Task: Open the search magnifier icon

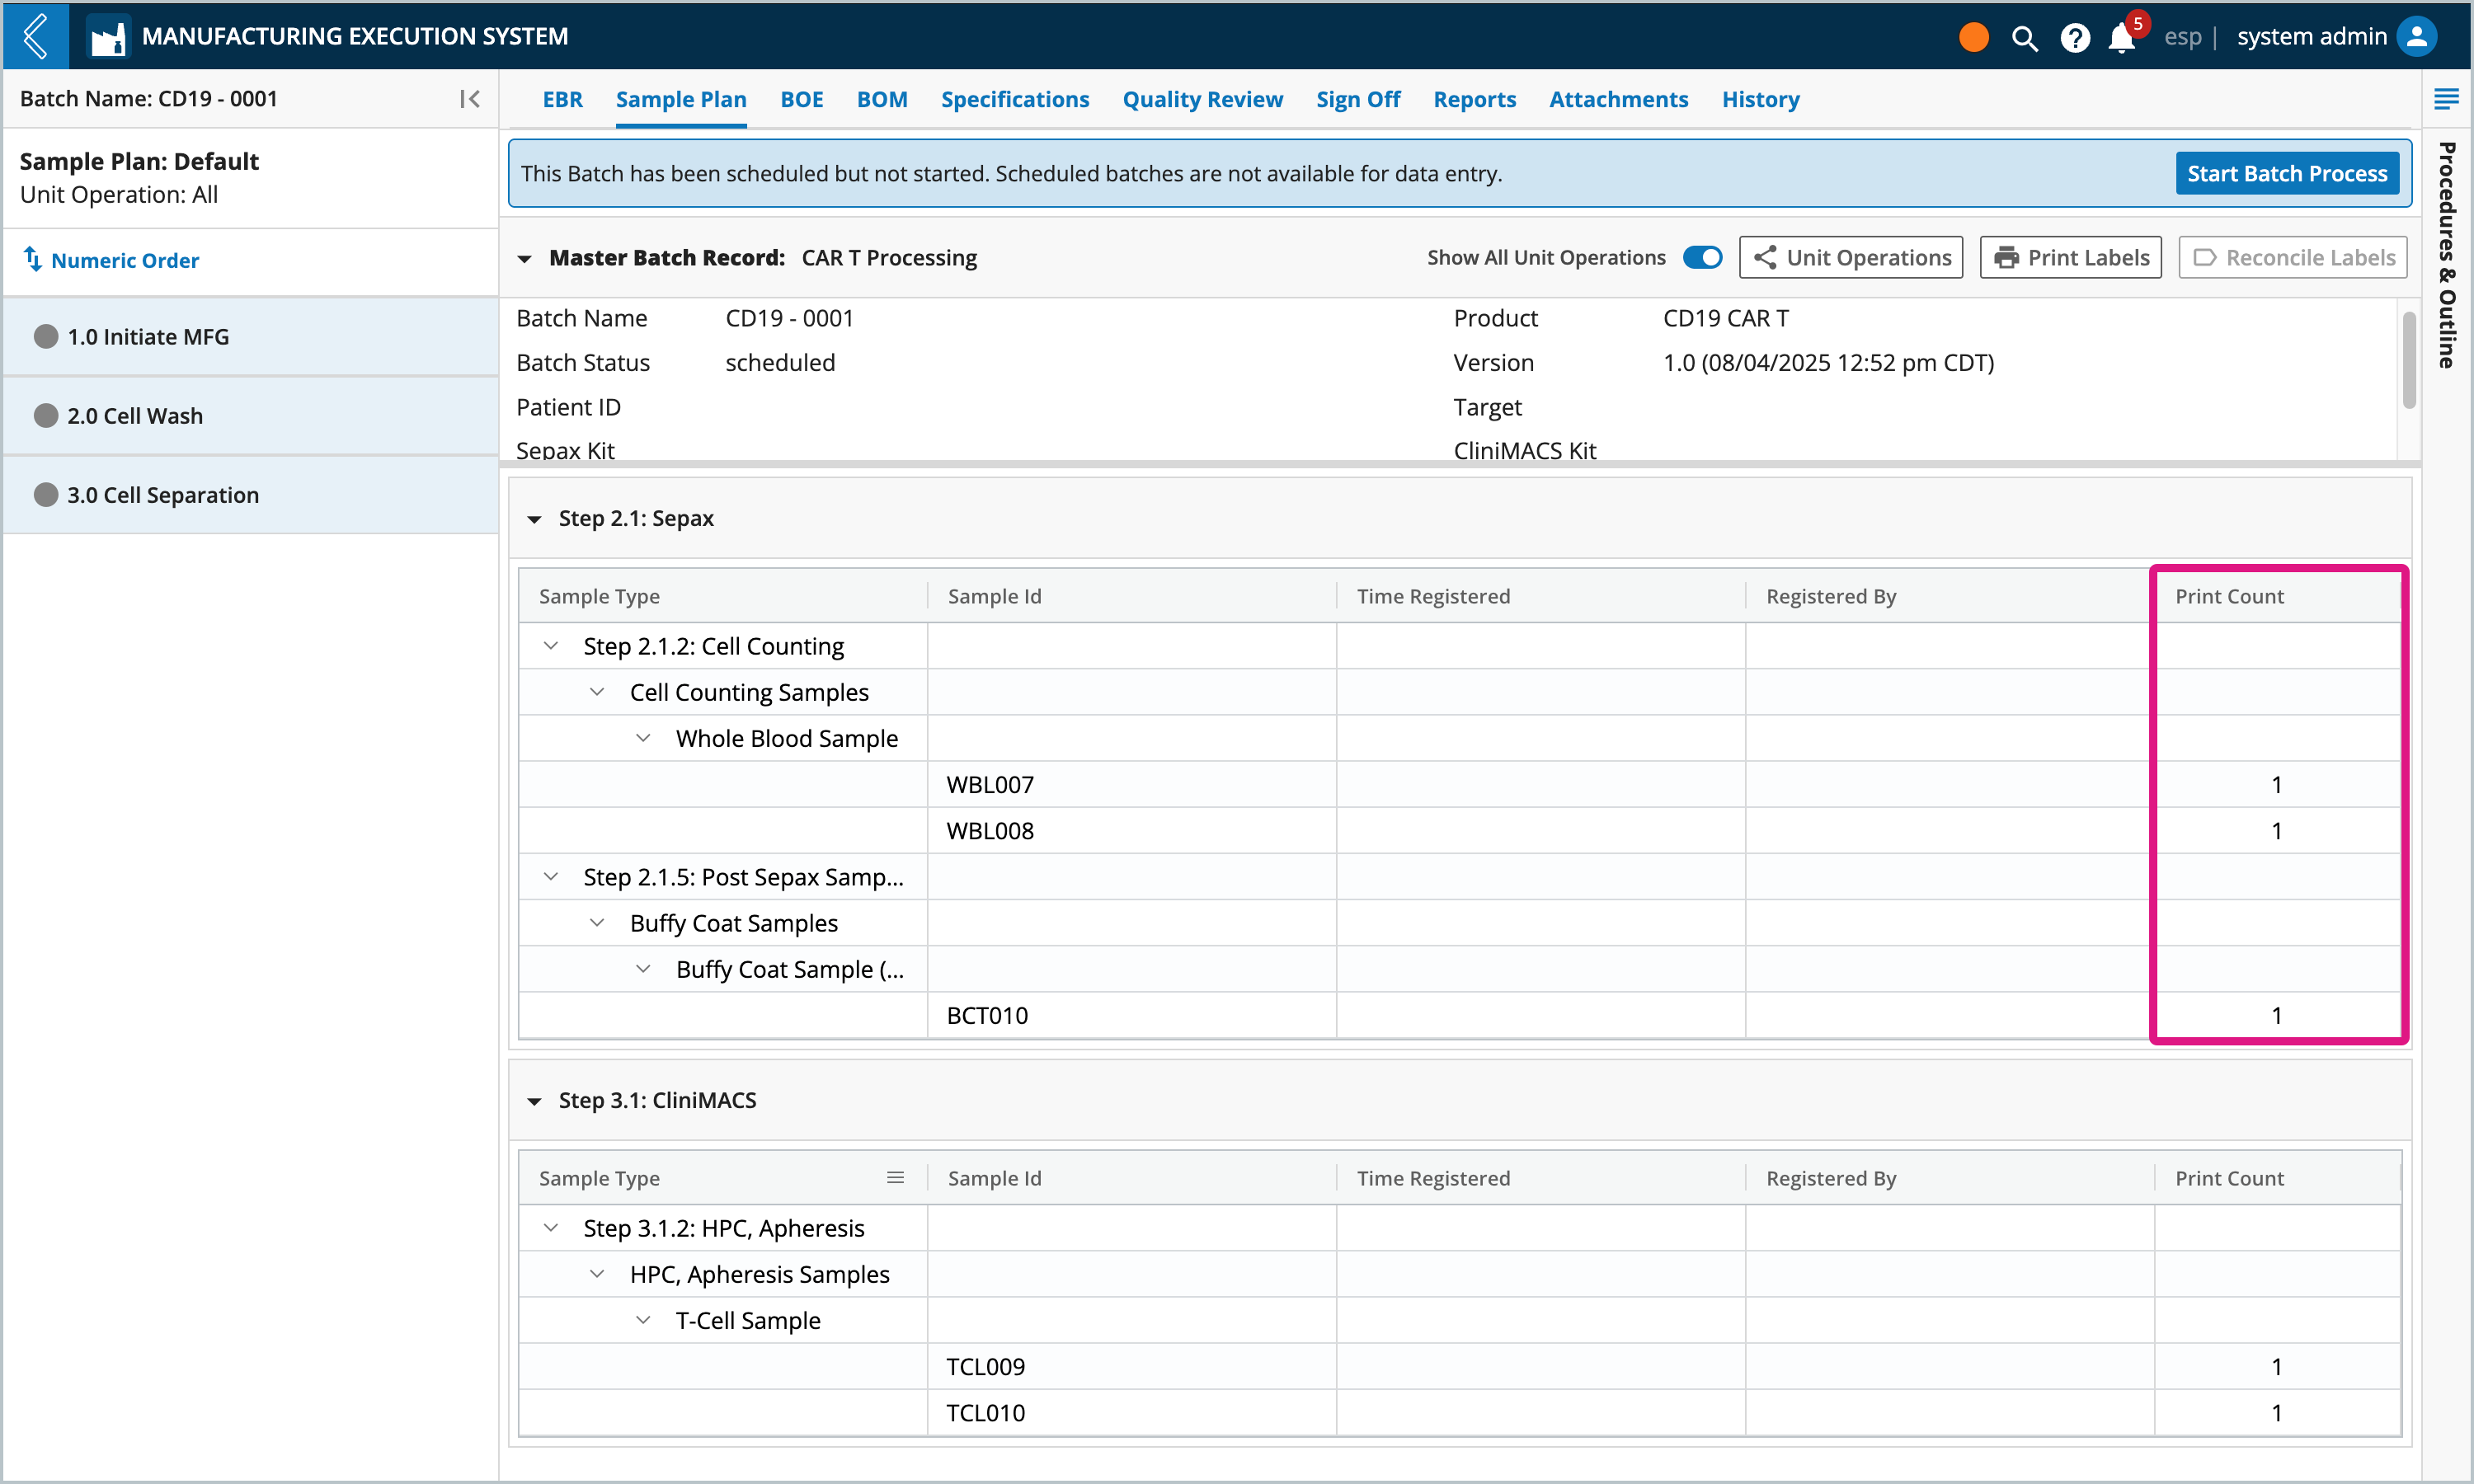Action: 2024,38
